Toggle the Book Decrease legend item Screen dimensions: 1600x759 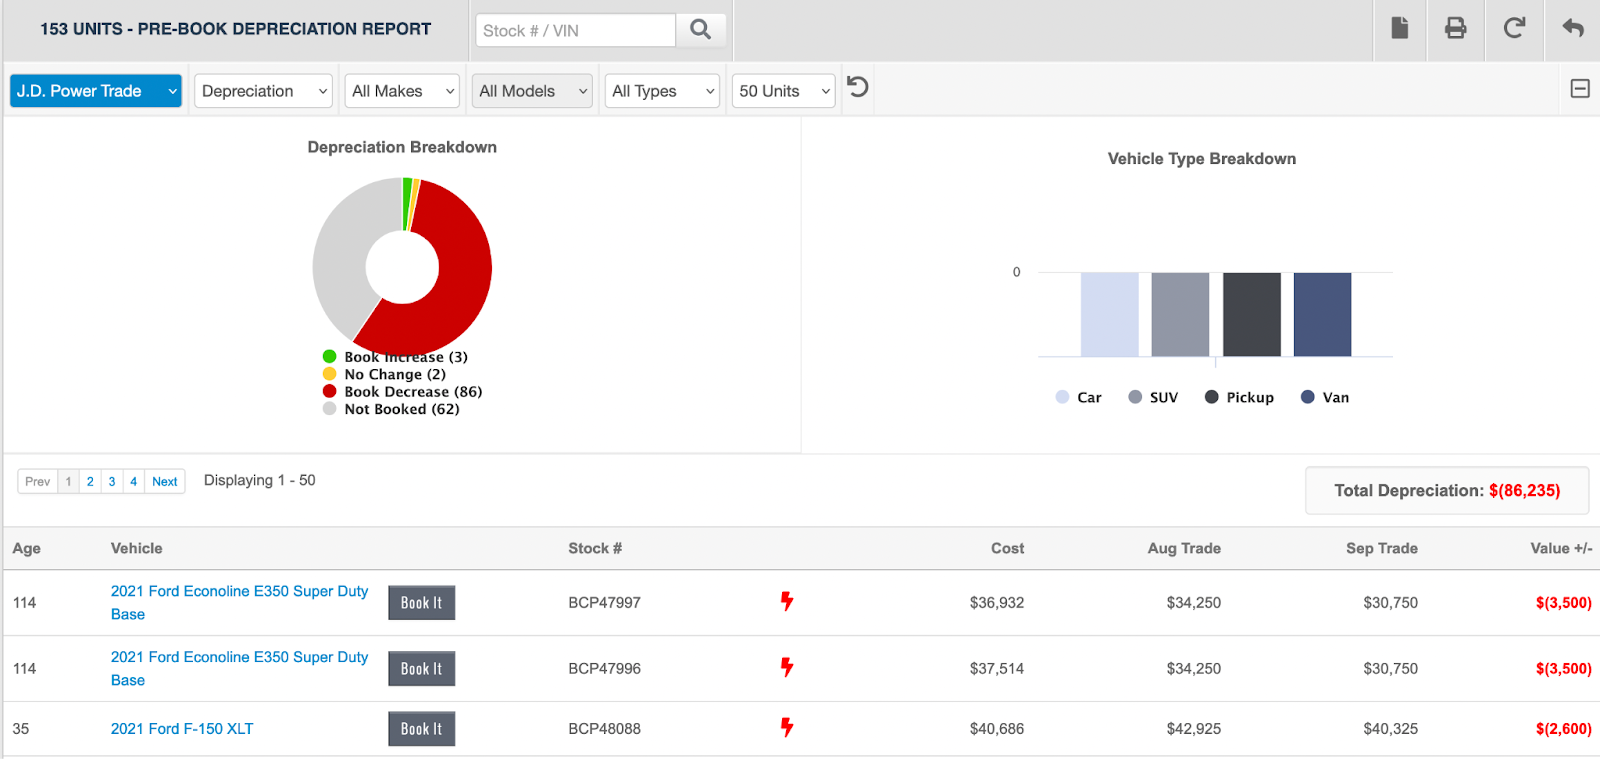(x=402, y=392)
